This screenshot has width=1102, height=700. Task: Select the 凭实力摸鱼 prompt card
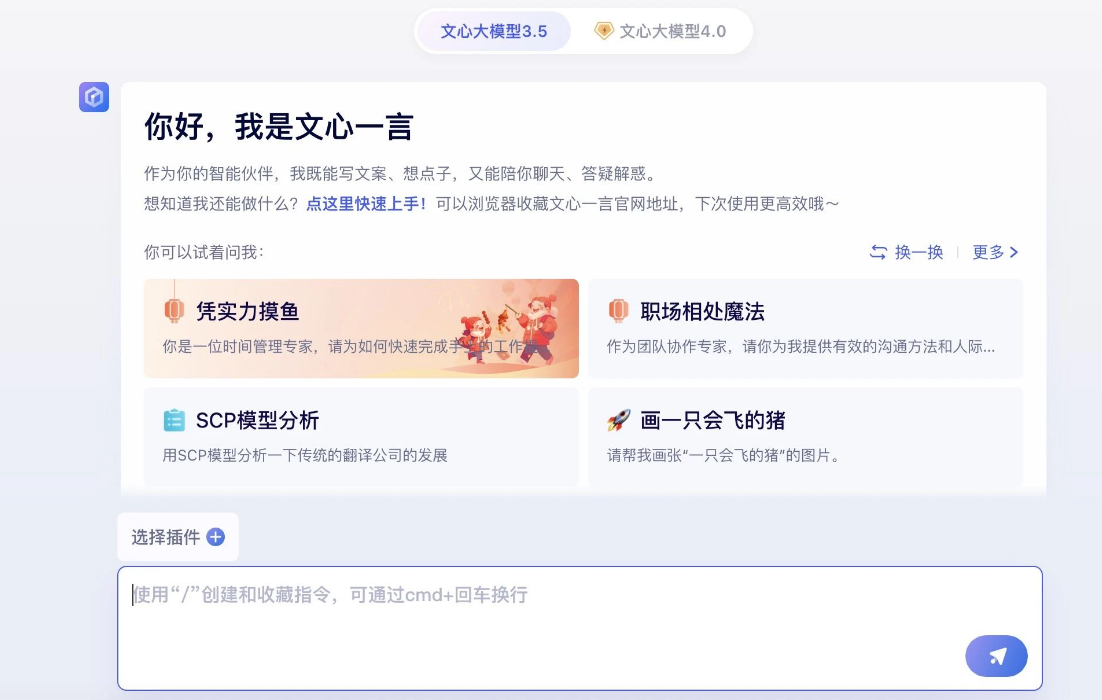pyautogui.click(x=361, y=328)
